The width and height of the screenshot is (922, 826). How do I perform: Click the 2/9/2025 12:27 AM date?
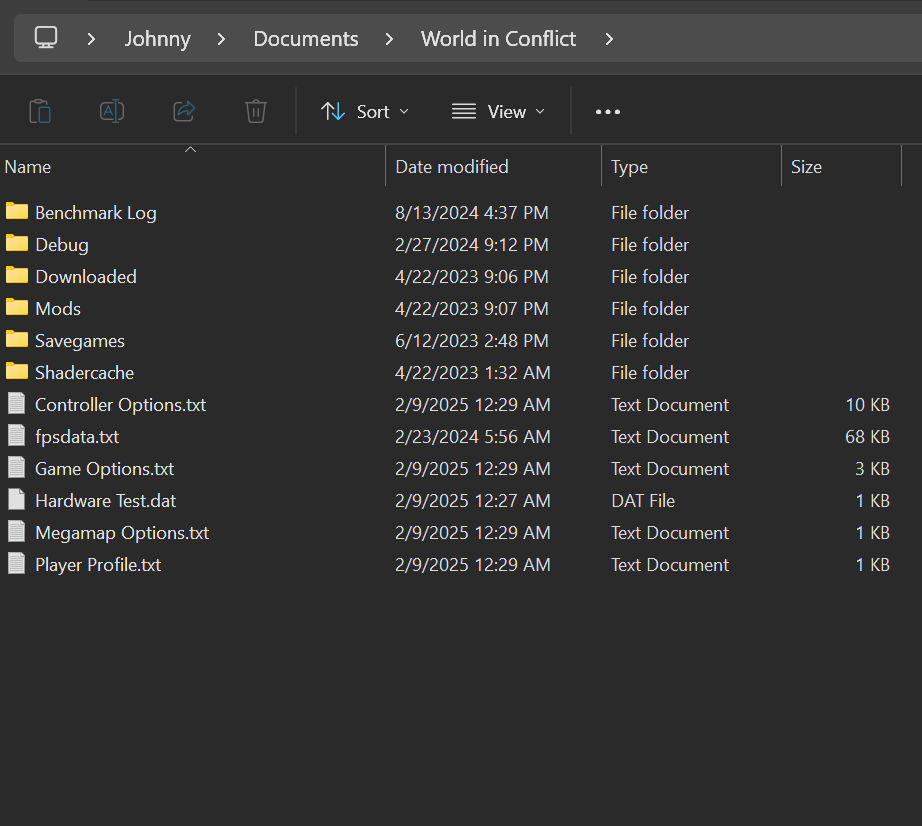click(473, 501)
